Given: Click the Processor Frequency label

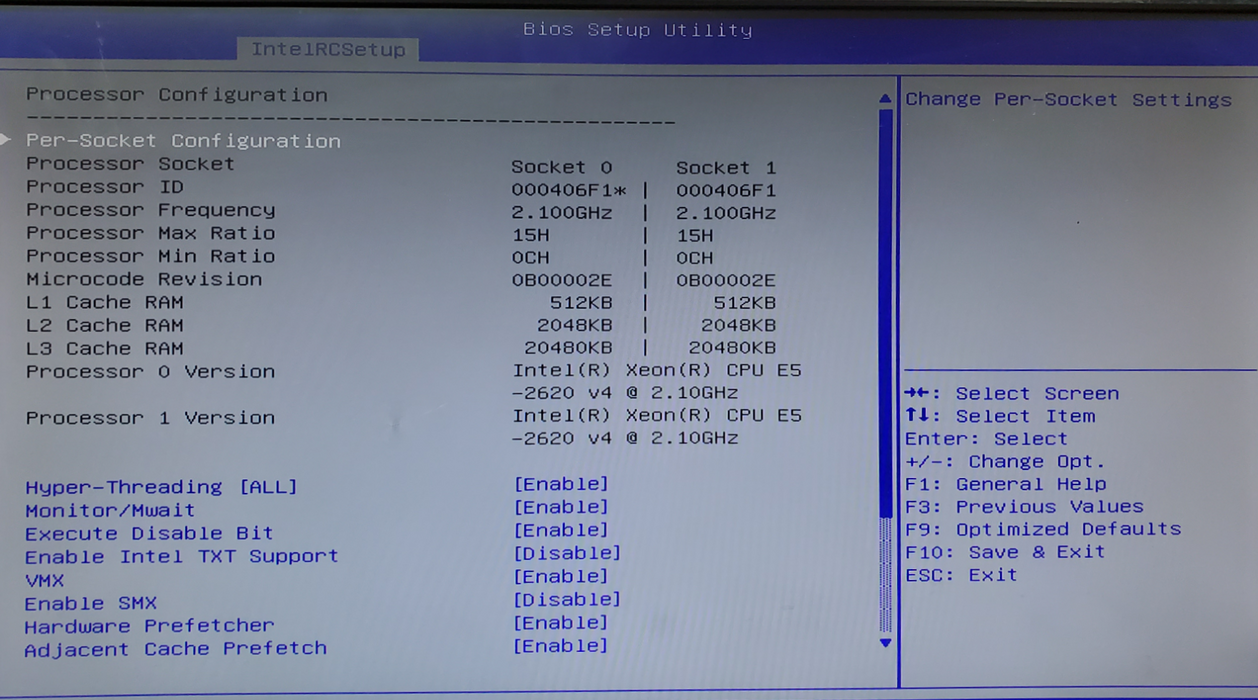Looking at the screenshot, I should 151,210.
